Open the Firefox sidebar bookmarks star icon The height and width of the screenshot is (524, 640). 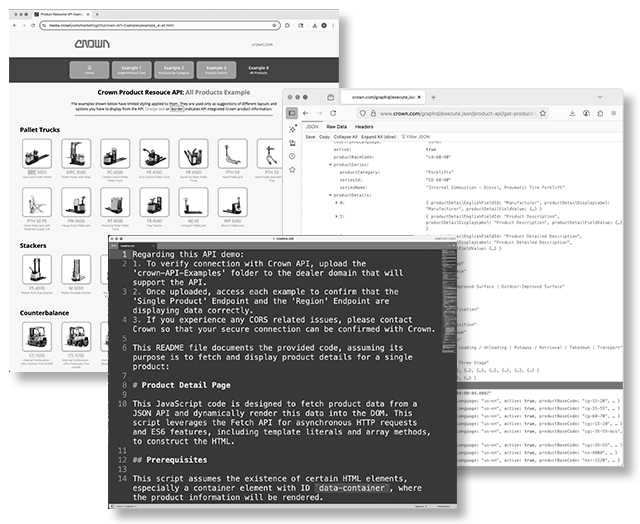(x=292, y=169)
